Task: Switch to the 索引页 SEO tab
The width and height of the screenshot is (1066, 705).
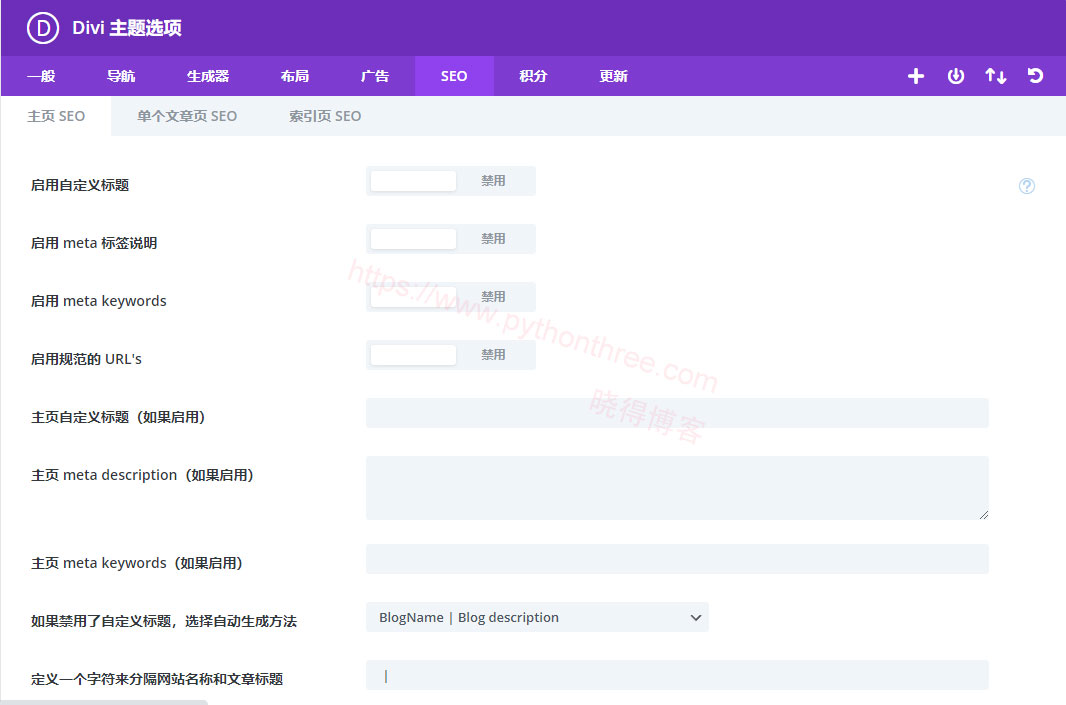Action: coord(324,116)
